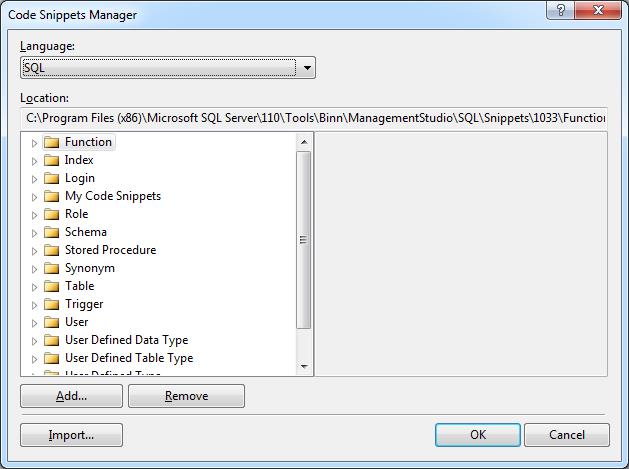This screenshot has width=629, height=469.
Task: Click the Remove button
Action: tap(186, 396)
